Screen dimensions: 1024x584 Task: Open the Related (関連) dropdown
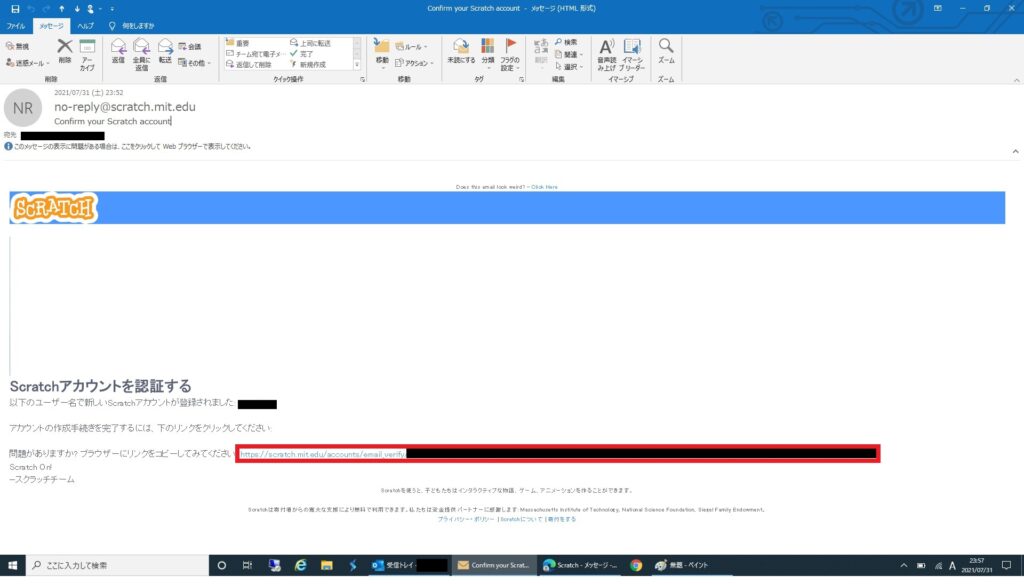(x=568, y=54)
